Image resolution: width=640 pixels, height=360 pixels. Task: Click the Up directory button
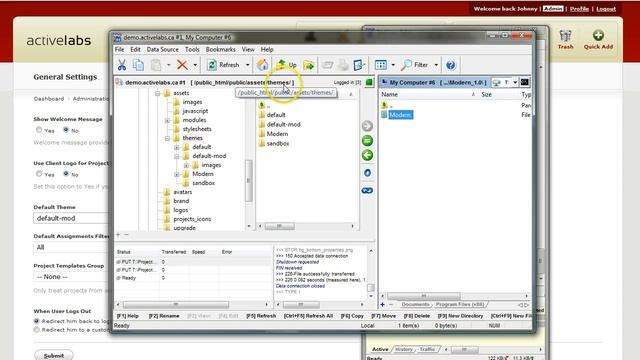[287, 65]
